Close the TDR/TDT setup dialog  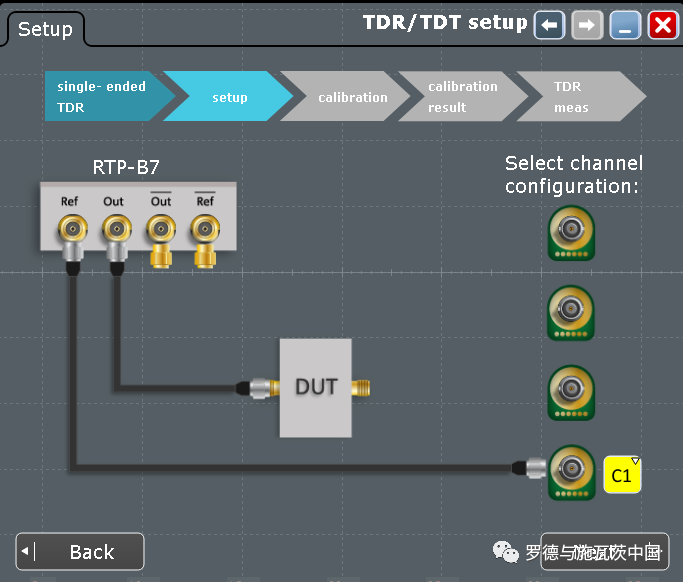click(663, 25)
